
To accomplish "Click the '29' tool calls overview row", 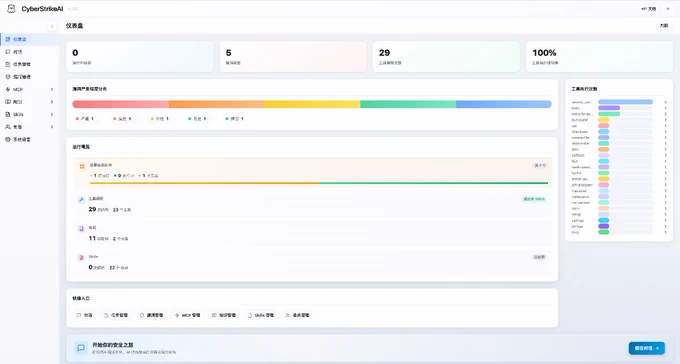I will point(313,204).
